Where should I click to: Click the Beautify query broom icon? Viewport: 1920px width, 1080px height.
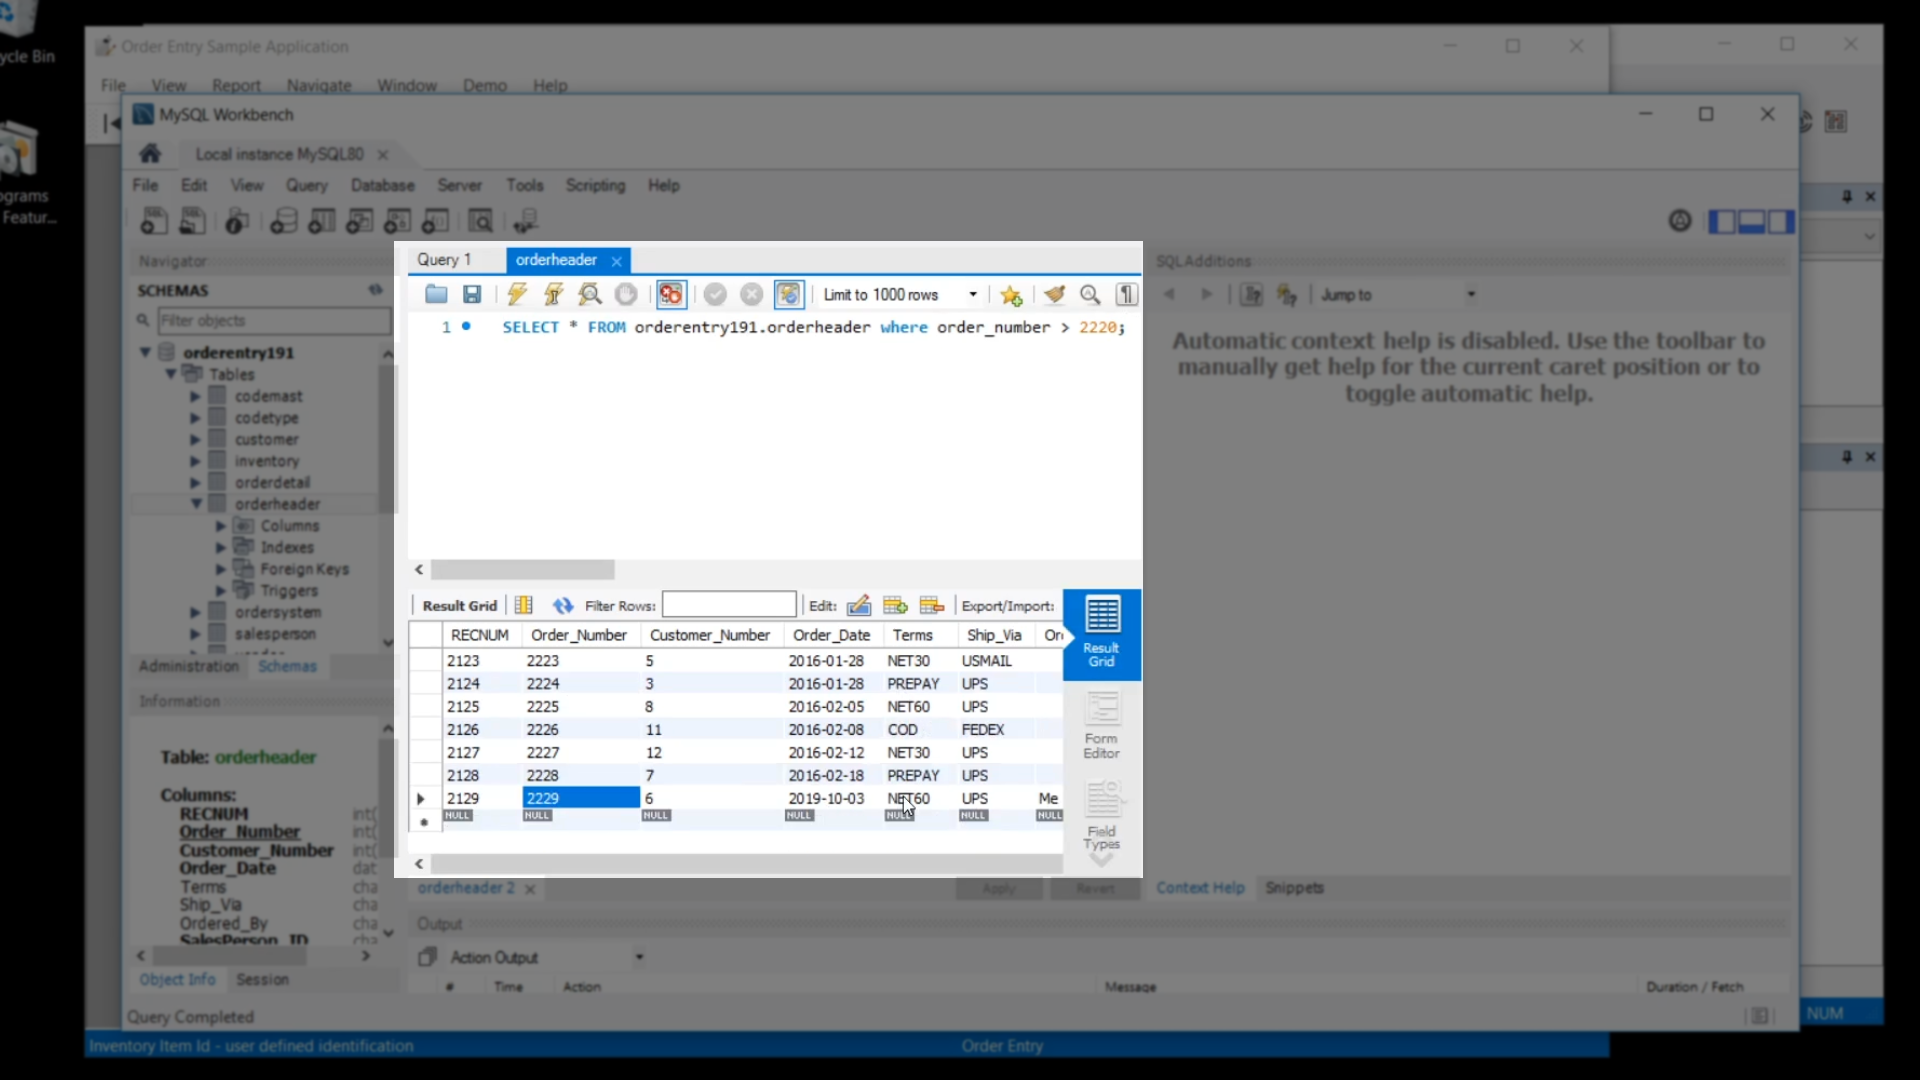click(1054, 294)
